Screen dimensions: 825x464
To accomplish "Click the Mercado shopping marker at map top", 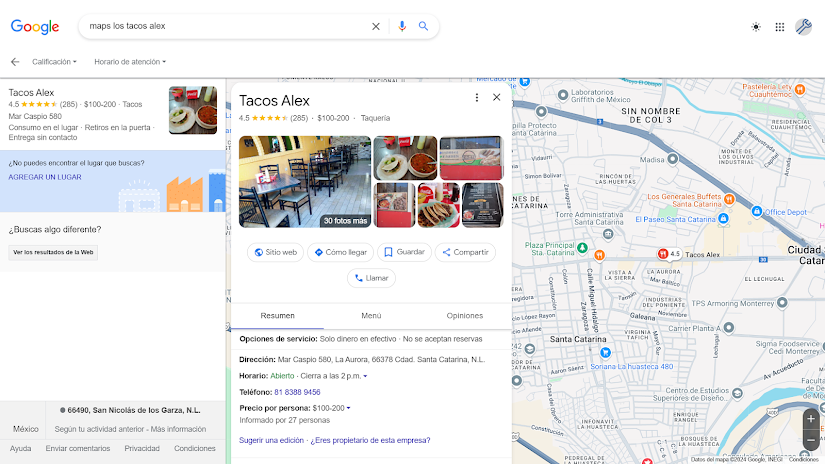I will tap(525, 82).
